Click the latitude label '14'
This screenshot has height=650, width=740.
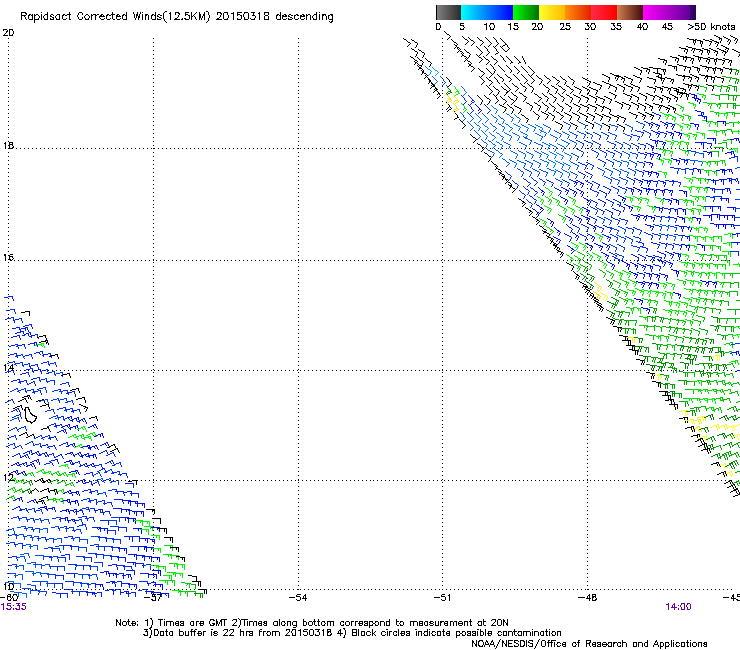pos(8,368)
